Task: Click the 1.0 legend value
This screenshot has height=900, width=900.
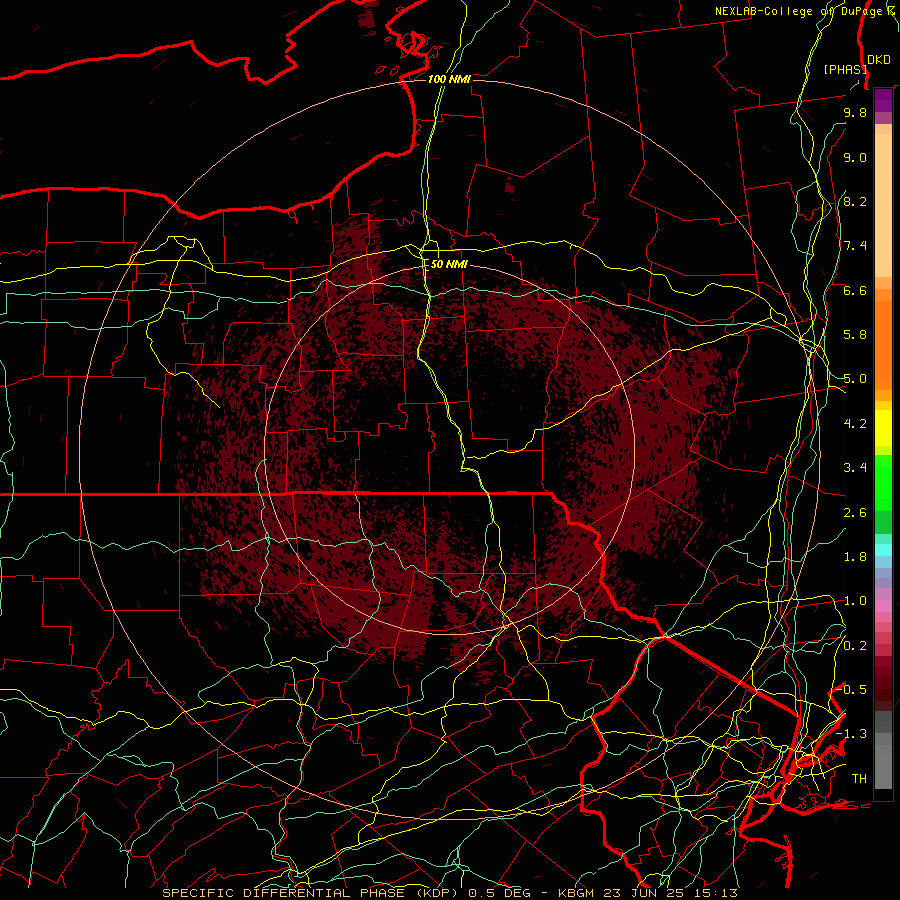Action: 855,601
